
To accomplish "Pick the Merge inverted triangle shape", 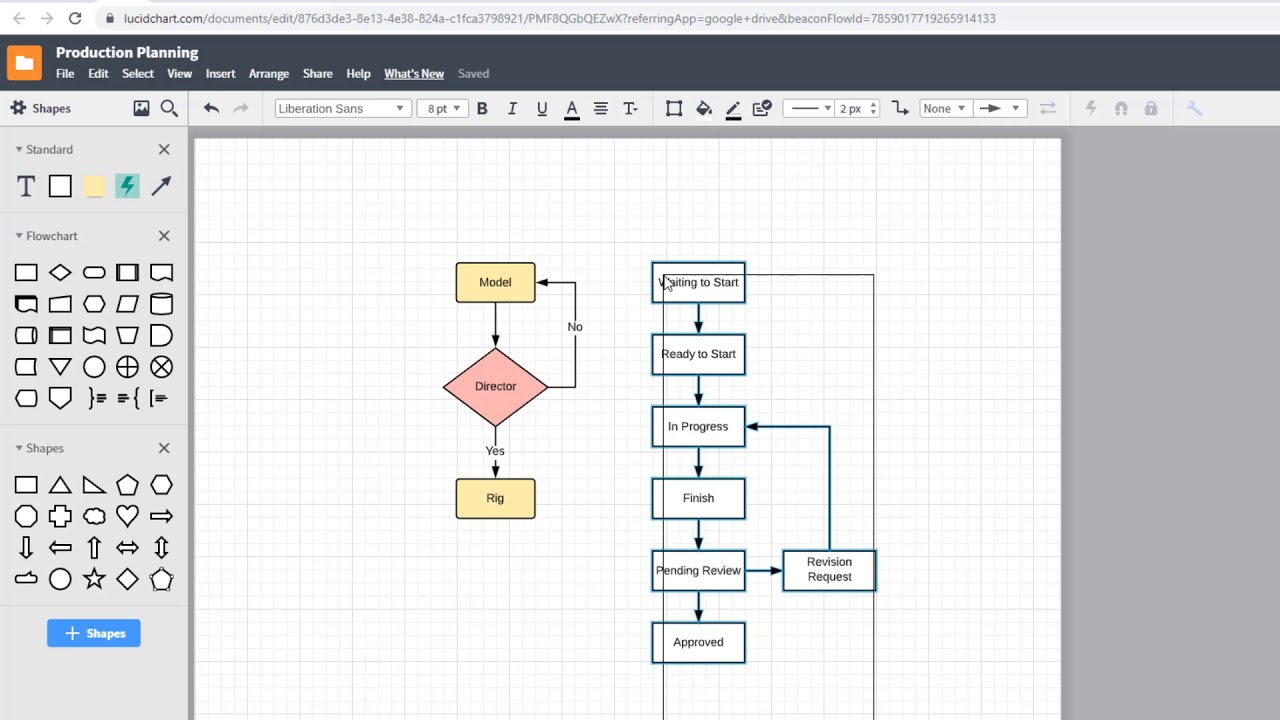I will 60,367.
